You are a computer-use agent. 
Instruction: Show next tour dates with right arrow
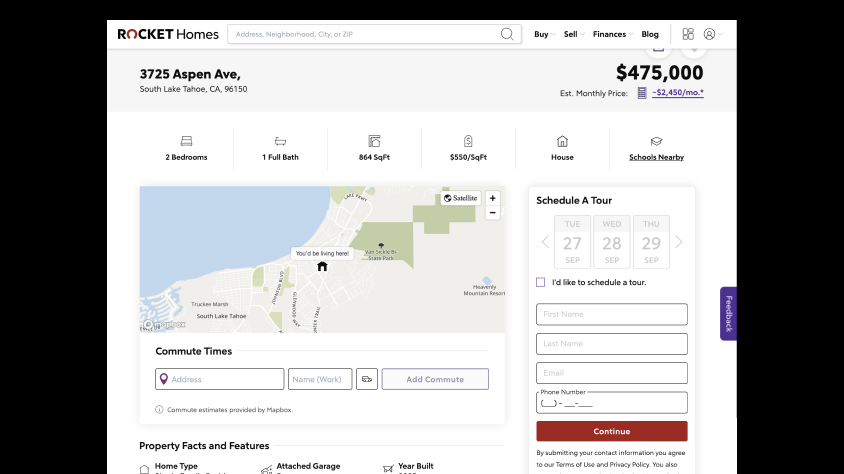(x=679, y=242)
